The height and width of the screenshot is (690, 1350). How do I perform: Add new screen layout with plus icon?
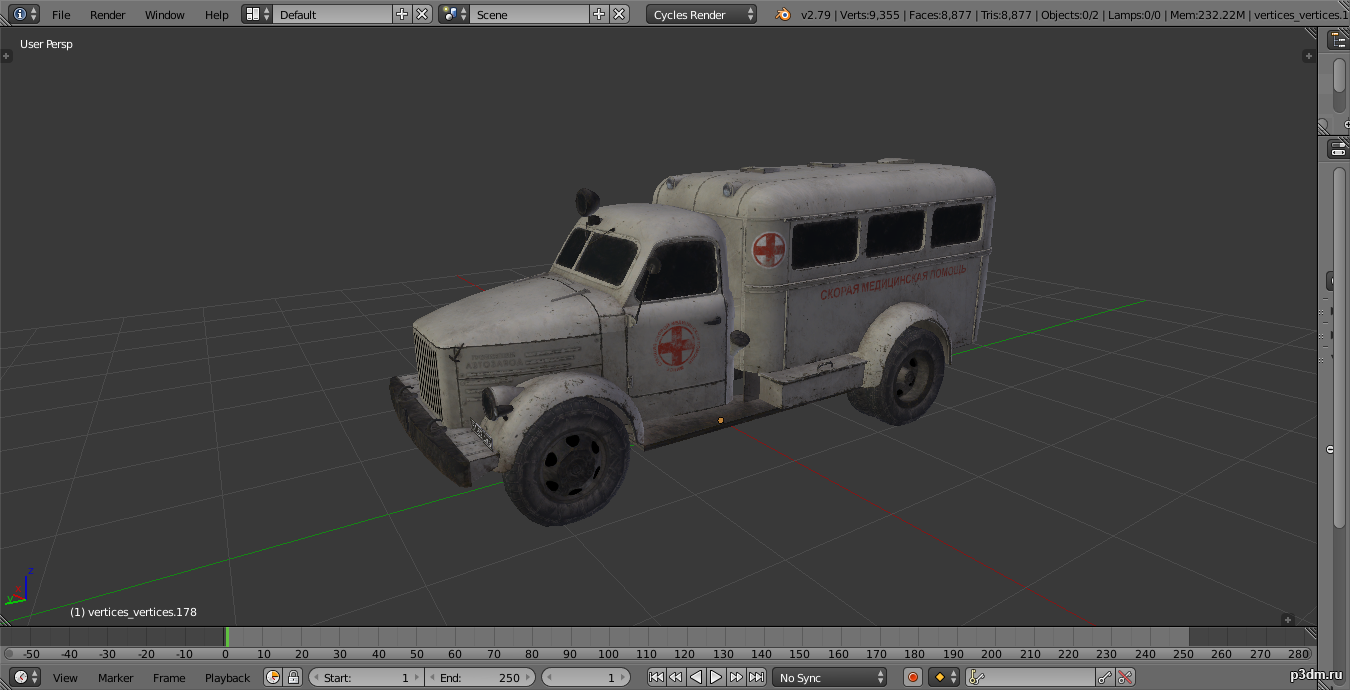click(402, 14)
